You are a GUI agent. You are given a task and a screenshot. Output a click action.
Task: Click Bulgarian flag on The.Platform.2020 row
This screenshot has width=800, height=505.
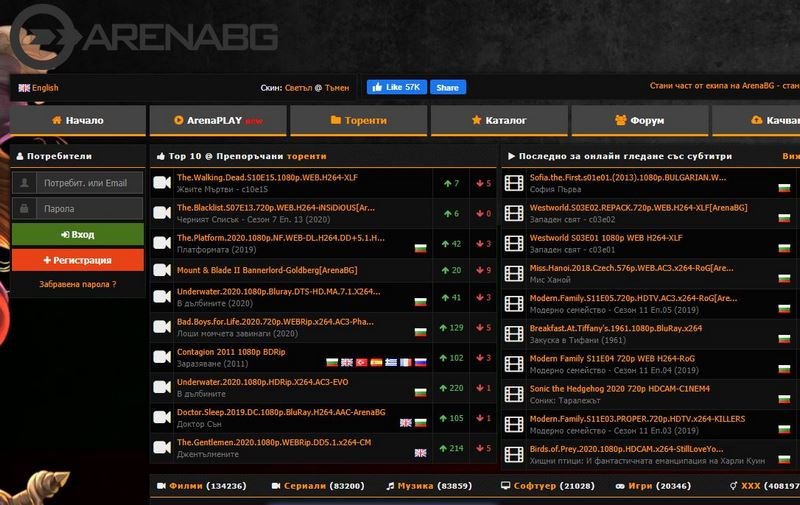420,248
